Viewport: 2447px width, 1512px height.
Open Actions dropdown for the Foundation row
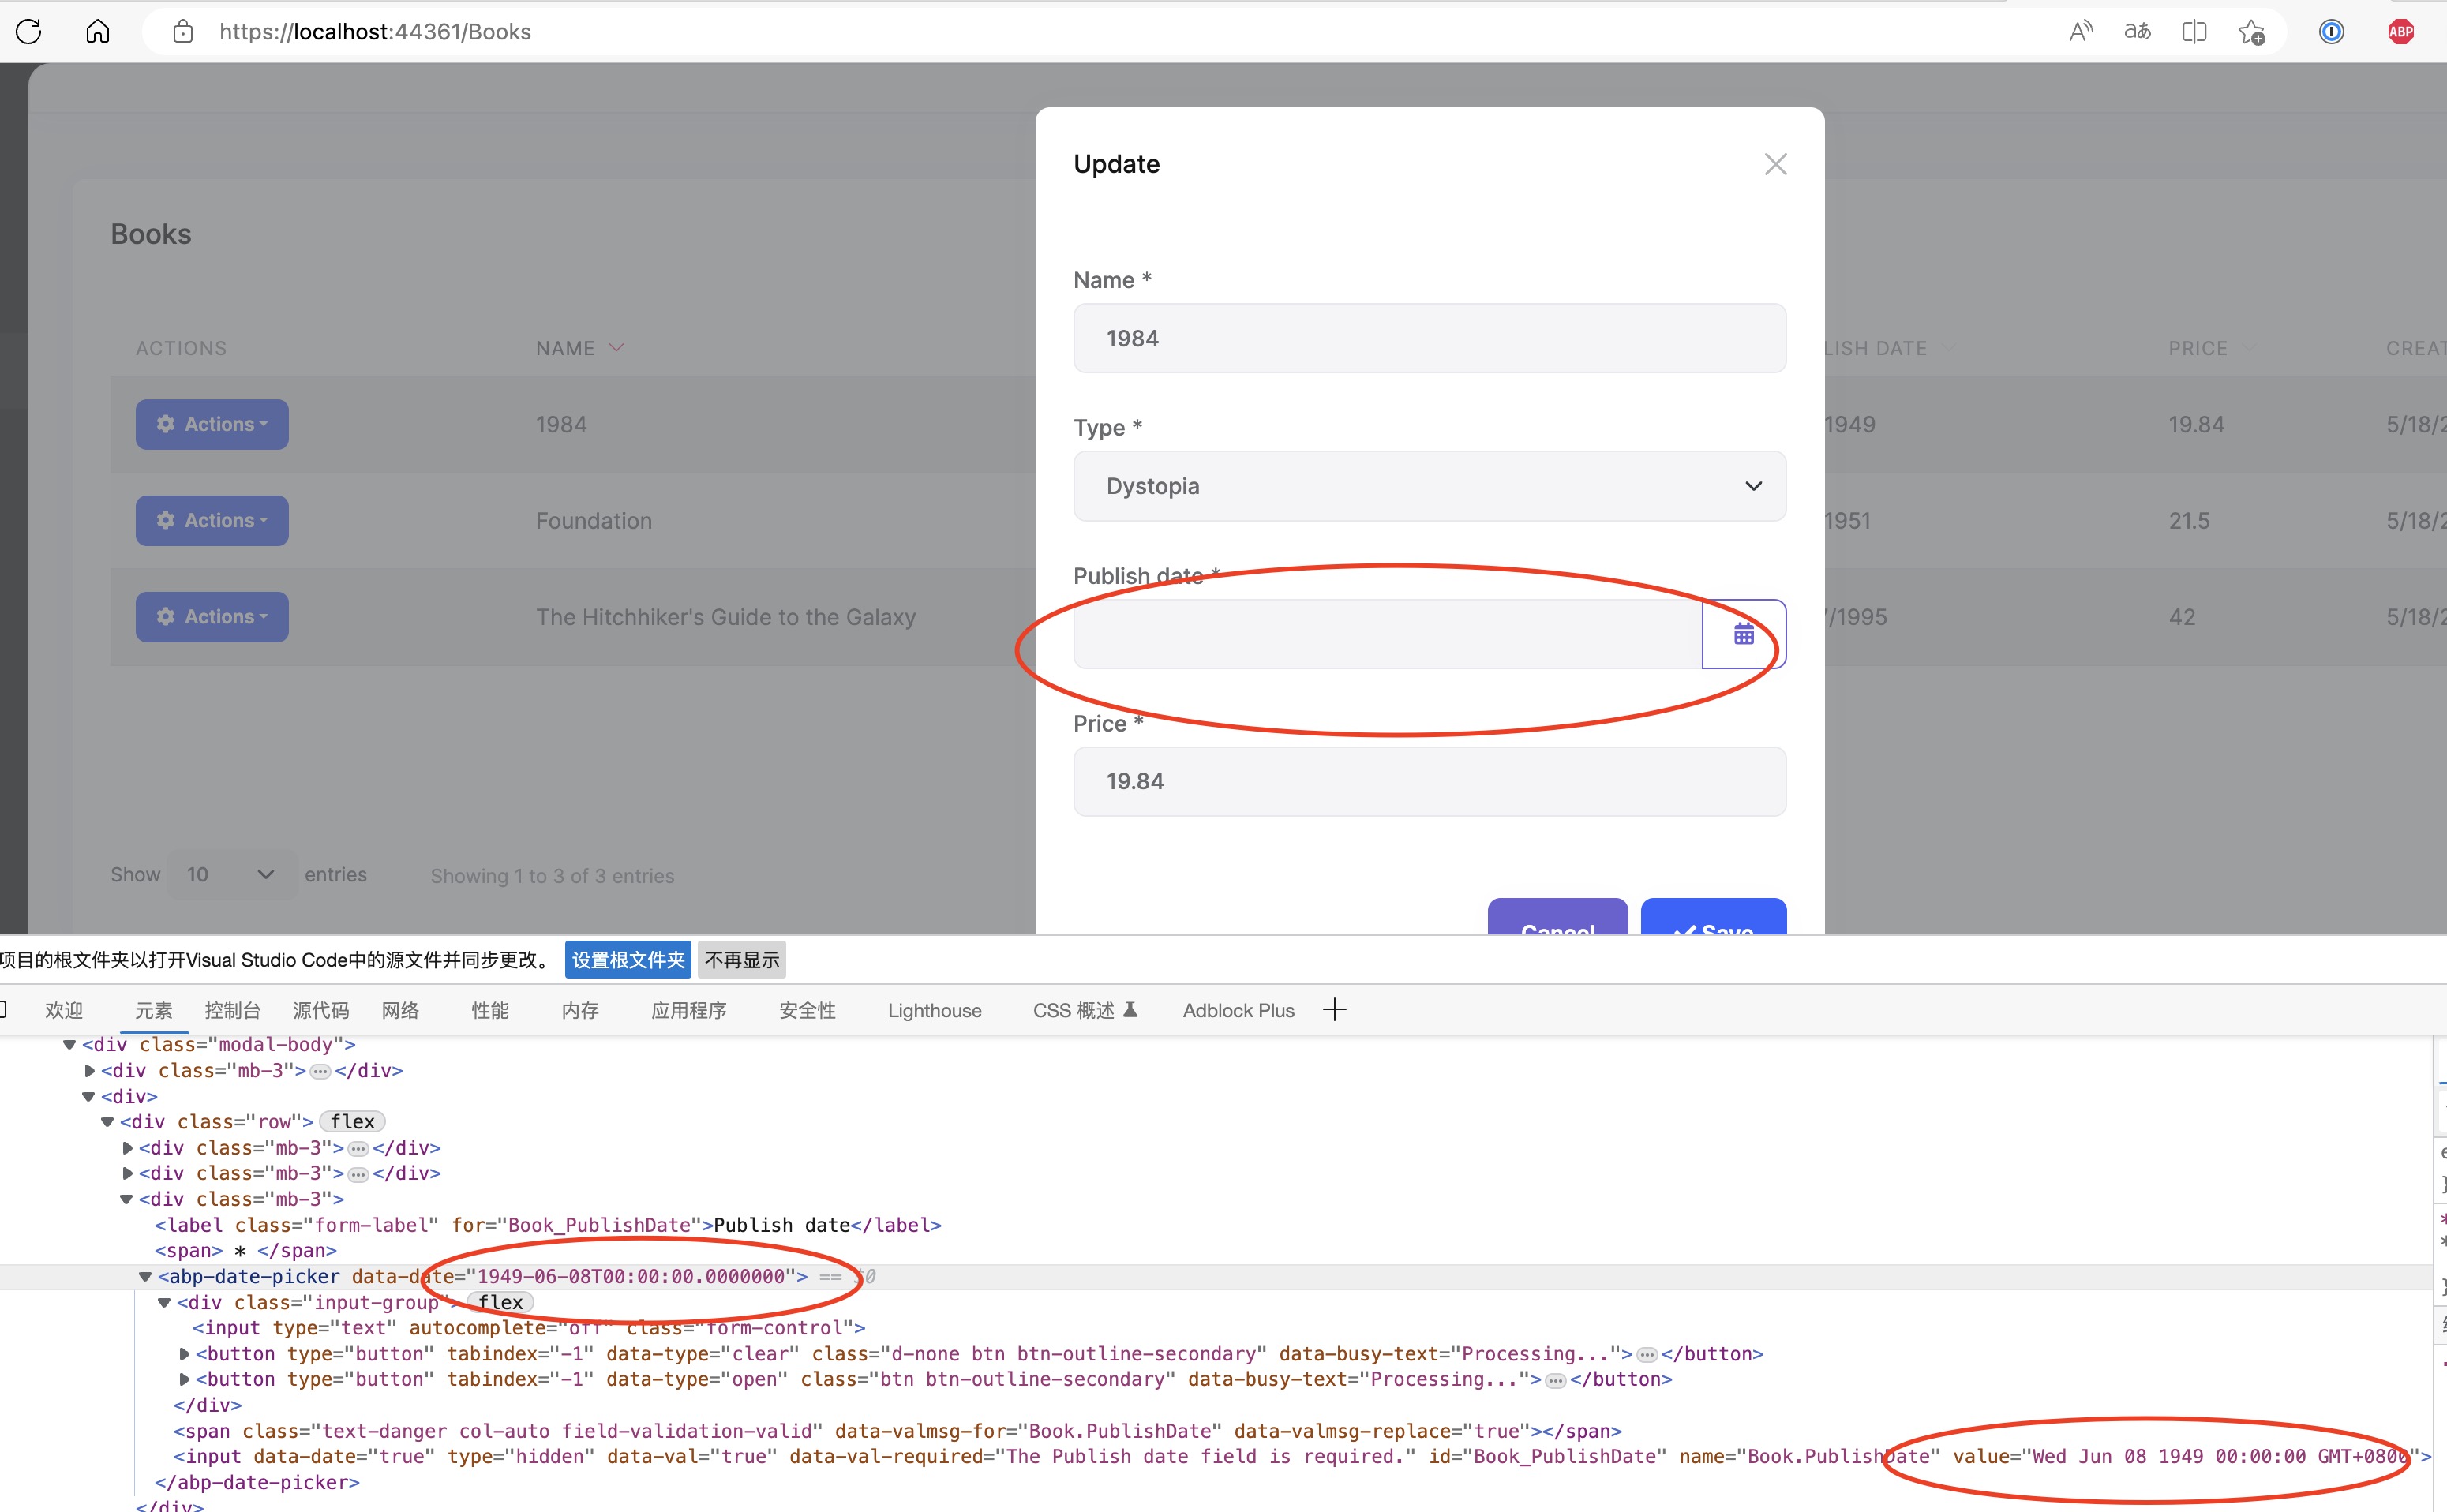pyautogui.click(x=212, y=520)
